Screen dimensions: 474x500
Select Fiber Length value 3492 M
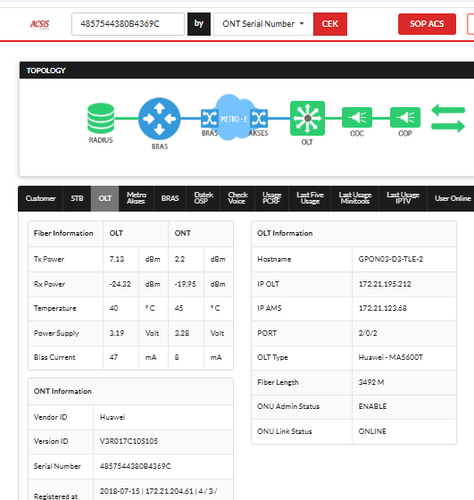371,382
